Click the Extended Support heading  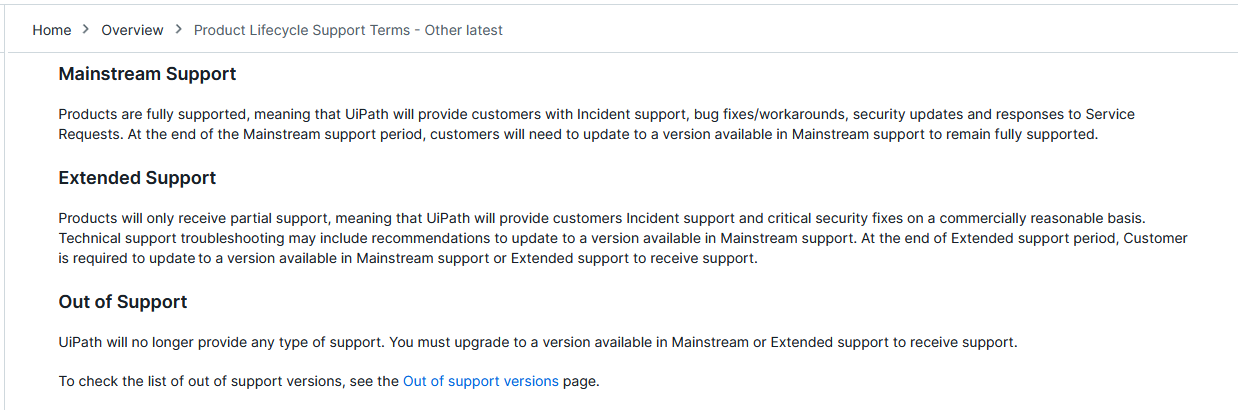click(137, 178)
